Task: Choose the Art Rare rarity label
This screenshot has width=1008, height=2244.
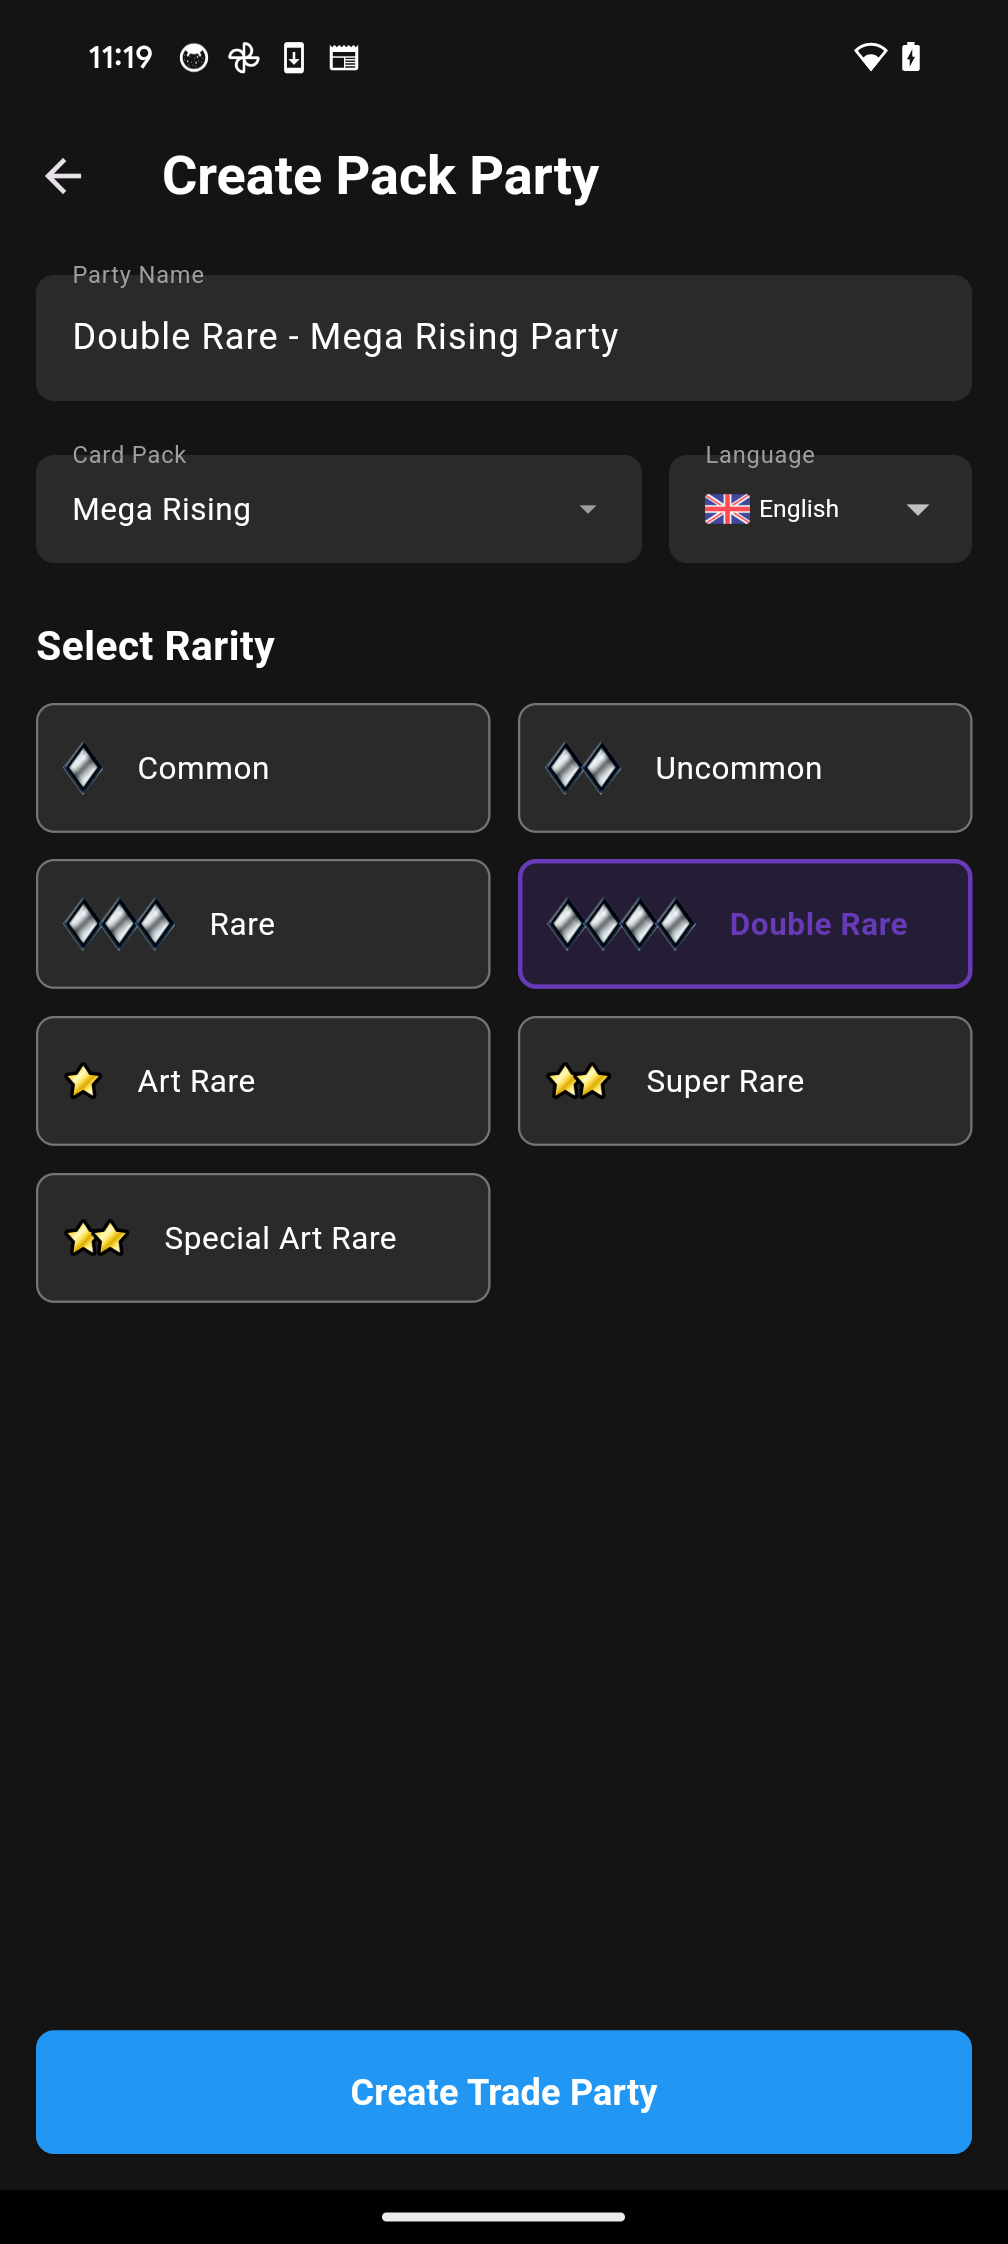Action: [x=196, y=1081]
